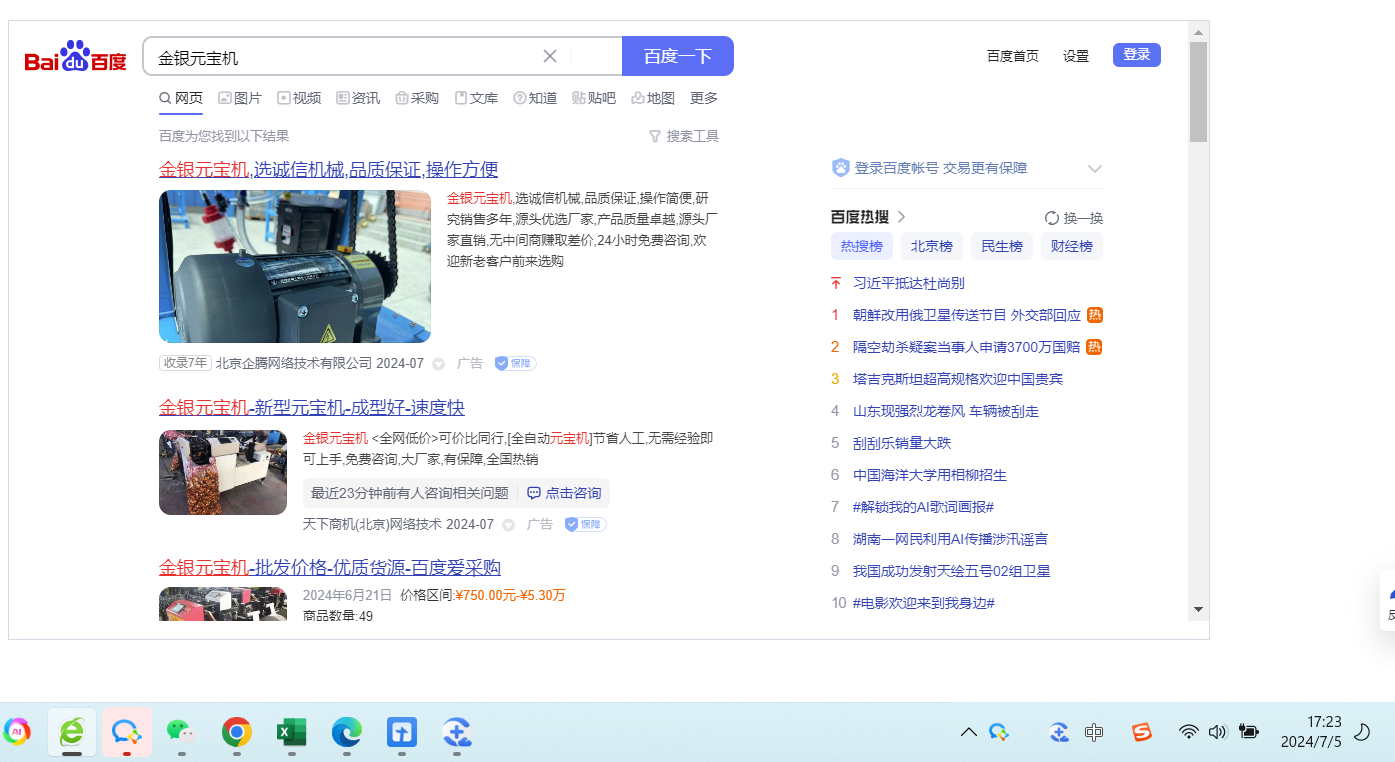The width and height of the screenshot is (1395, 762).
Task: Click the Baidu logo
Action: coord(75,58)
